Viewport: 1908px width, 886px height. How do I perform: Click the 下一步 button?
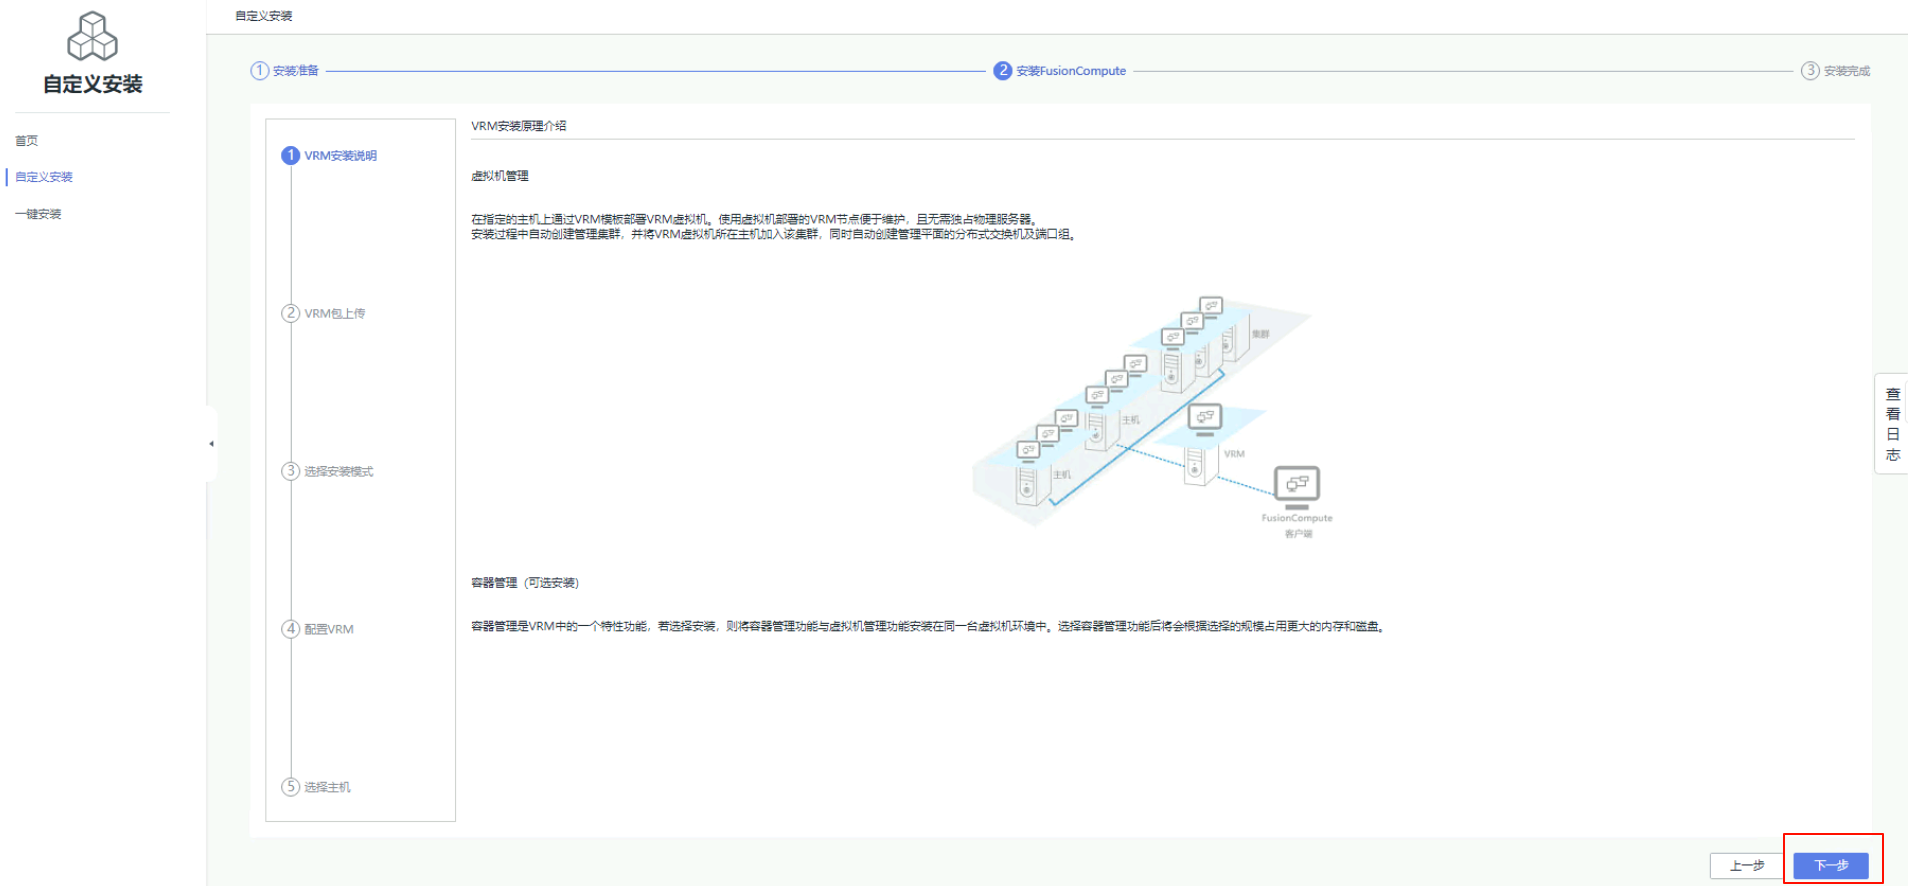(1830, 865)
